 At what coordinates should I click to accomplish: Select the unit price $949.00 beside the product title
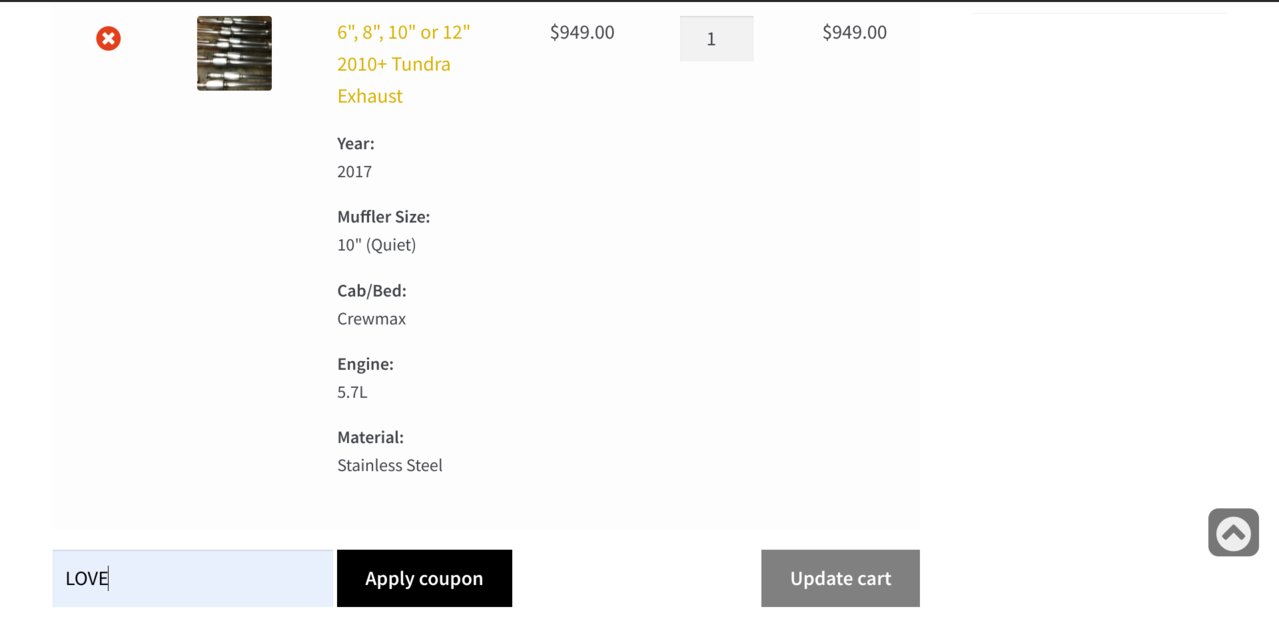click(x=582, y=32)
